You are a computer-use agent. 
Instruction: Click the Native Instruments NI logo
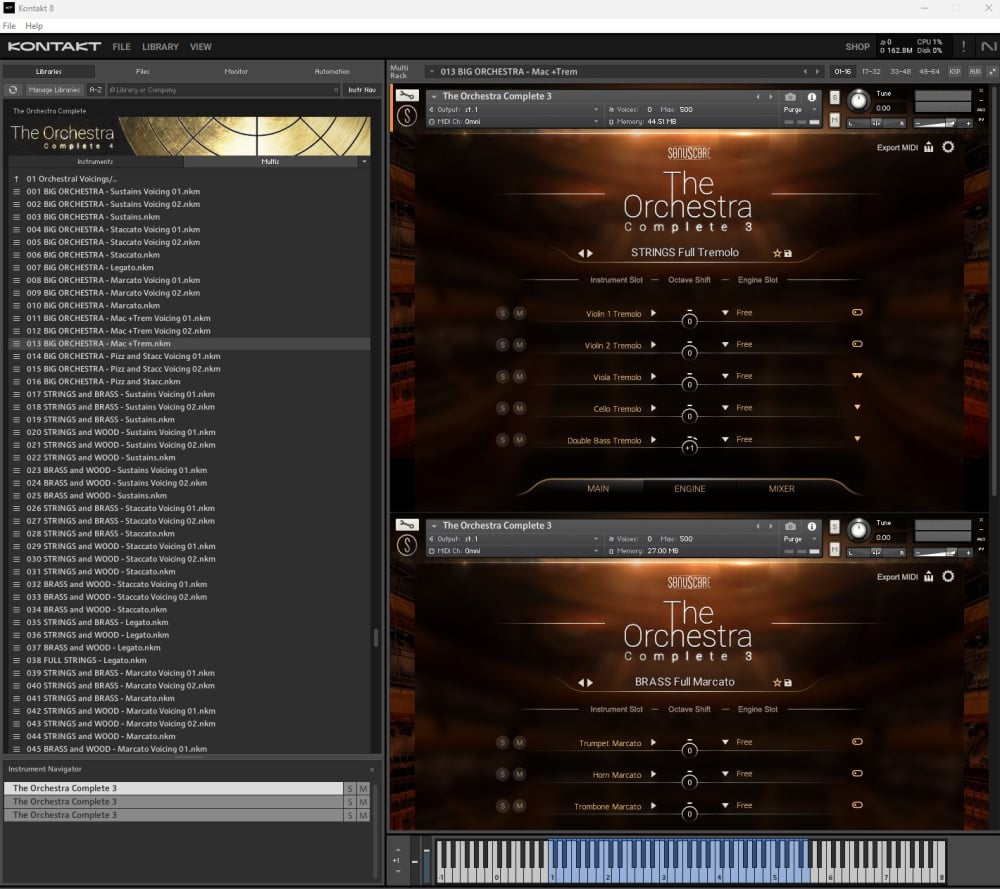click(989, 47)
